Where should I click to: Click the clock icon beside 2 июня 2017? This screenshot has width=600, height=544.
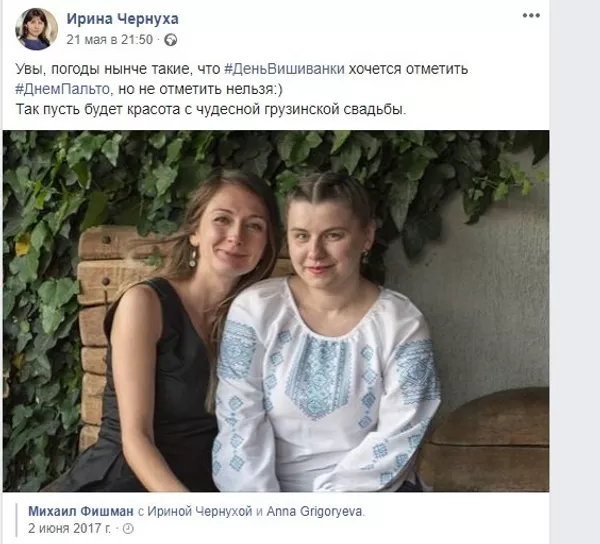pyautogui.click(x=128, y=529)
